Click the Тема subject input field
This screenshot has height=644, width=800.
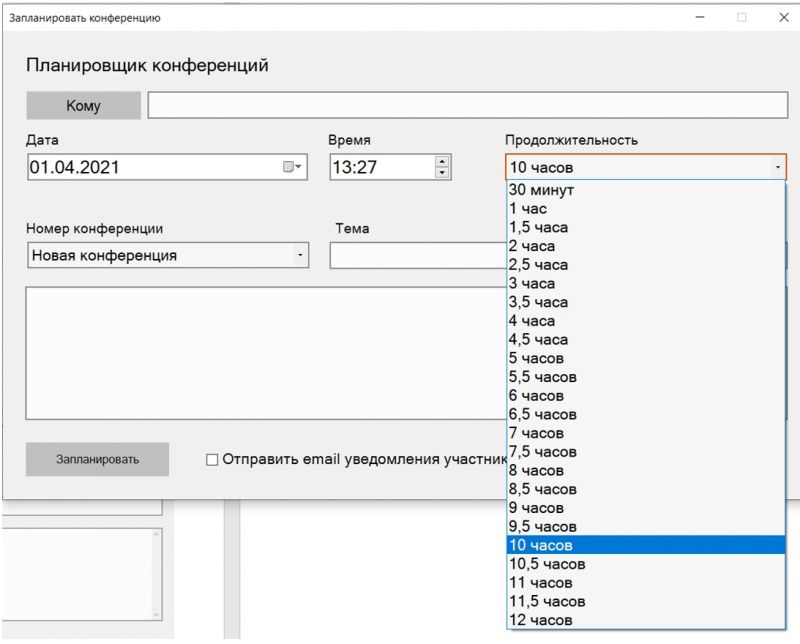tap(418, 255)
